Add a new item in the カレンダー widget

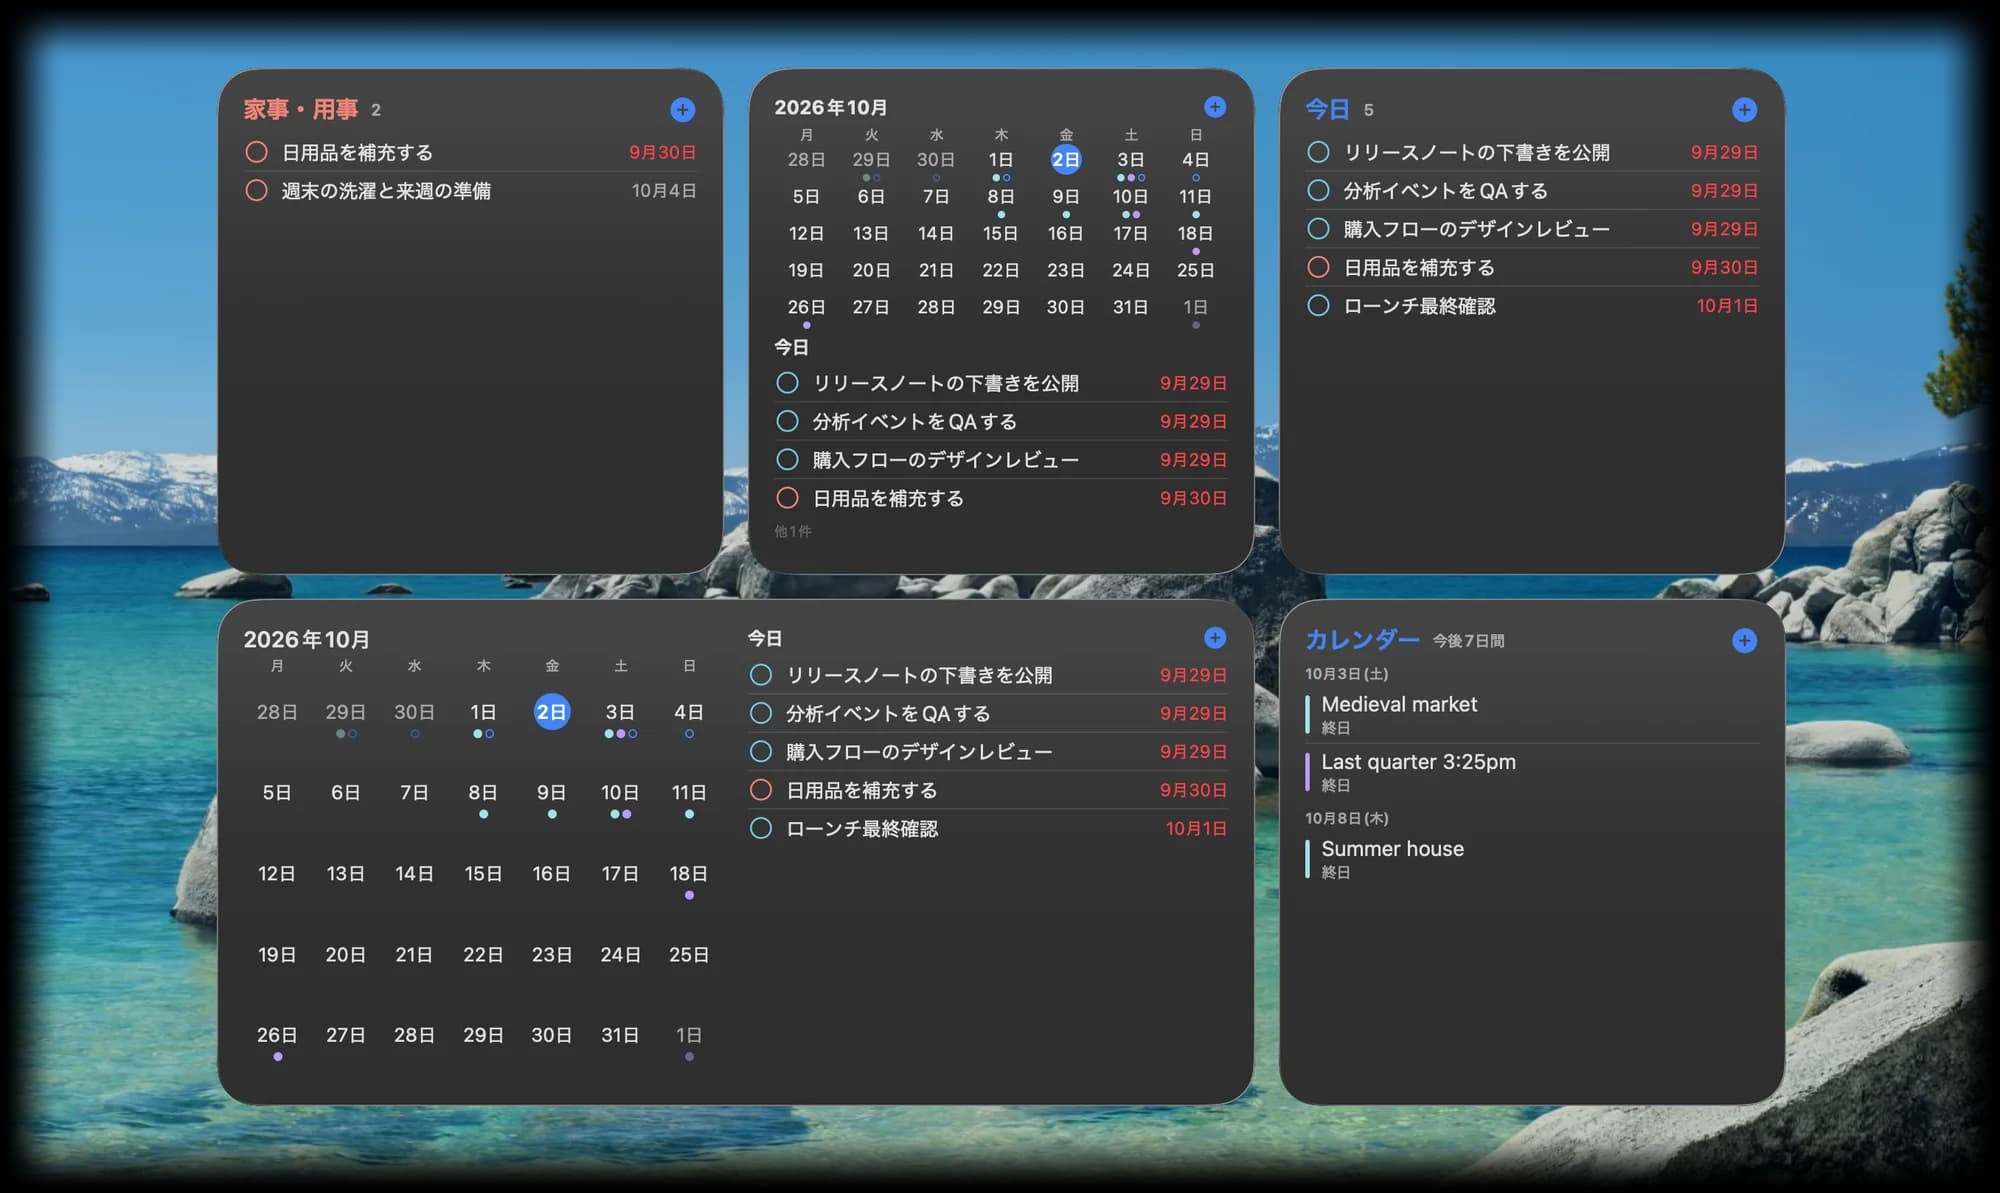[1744, 641]
